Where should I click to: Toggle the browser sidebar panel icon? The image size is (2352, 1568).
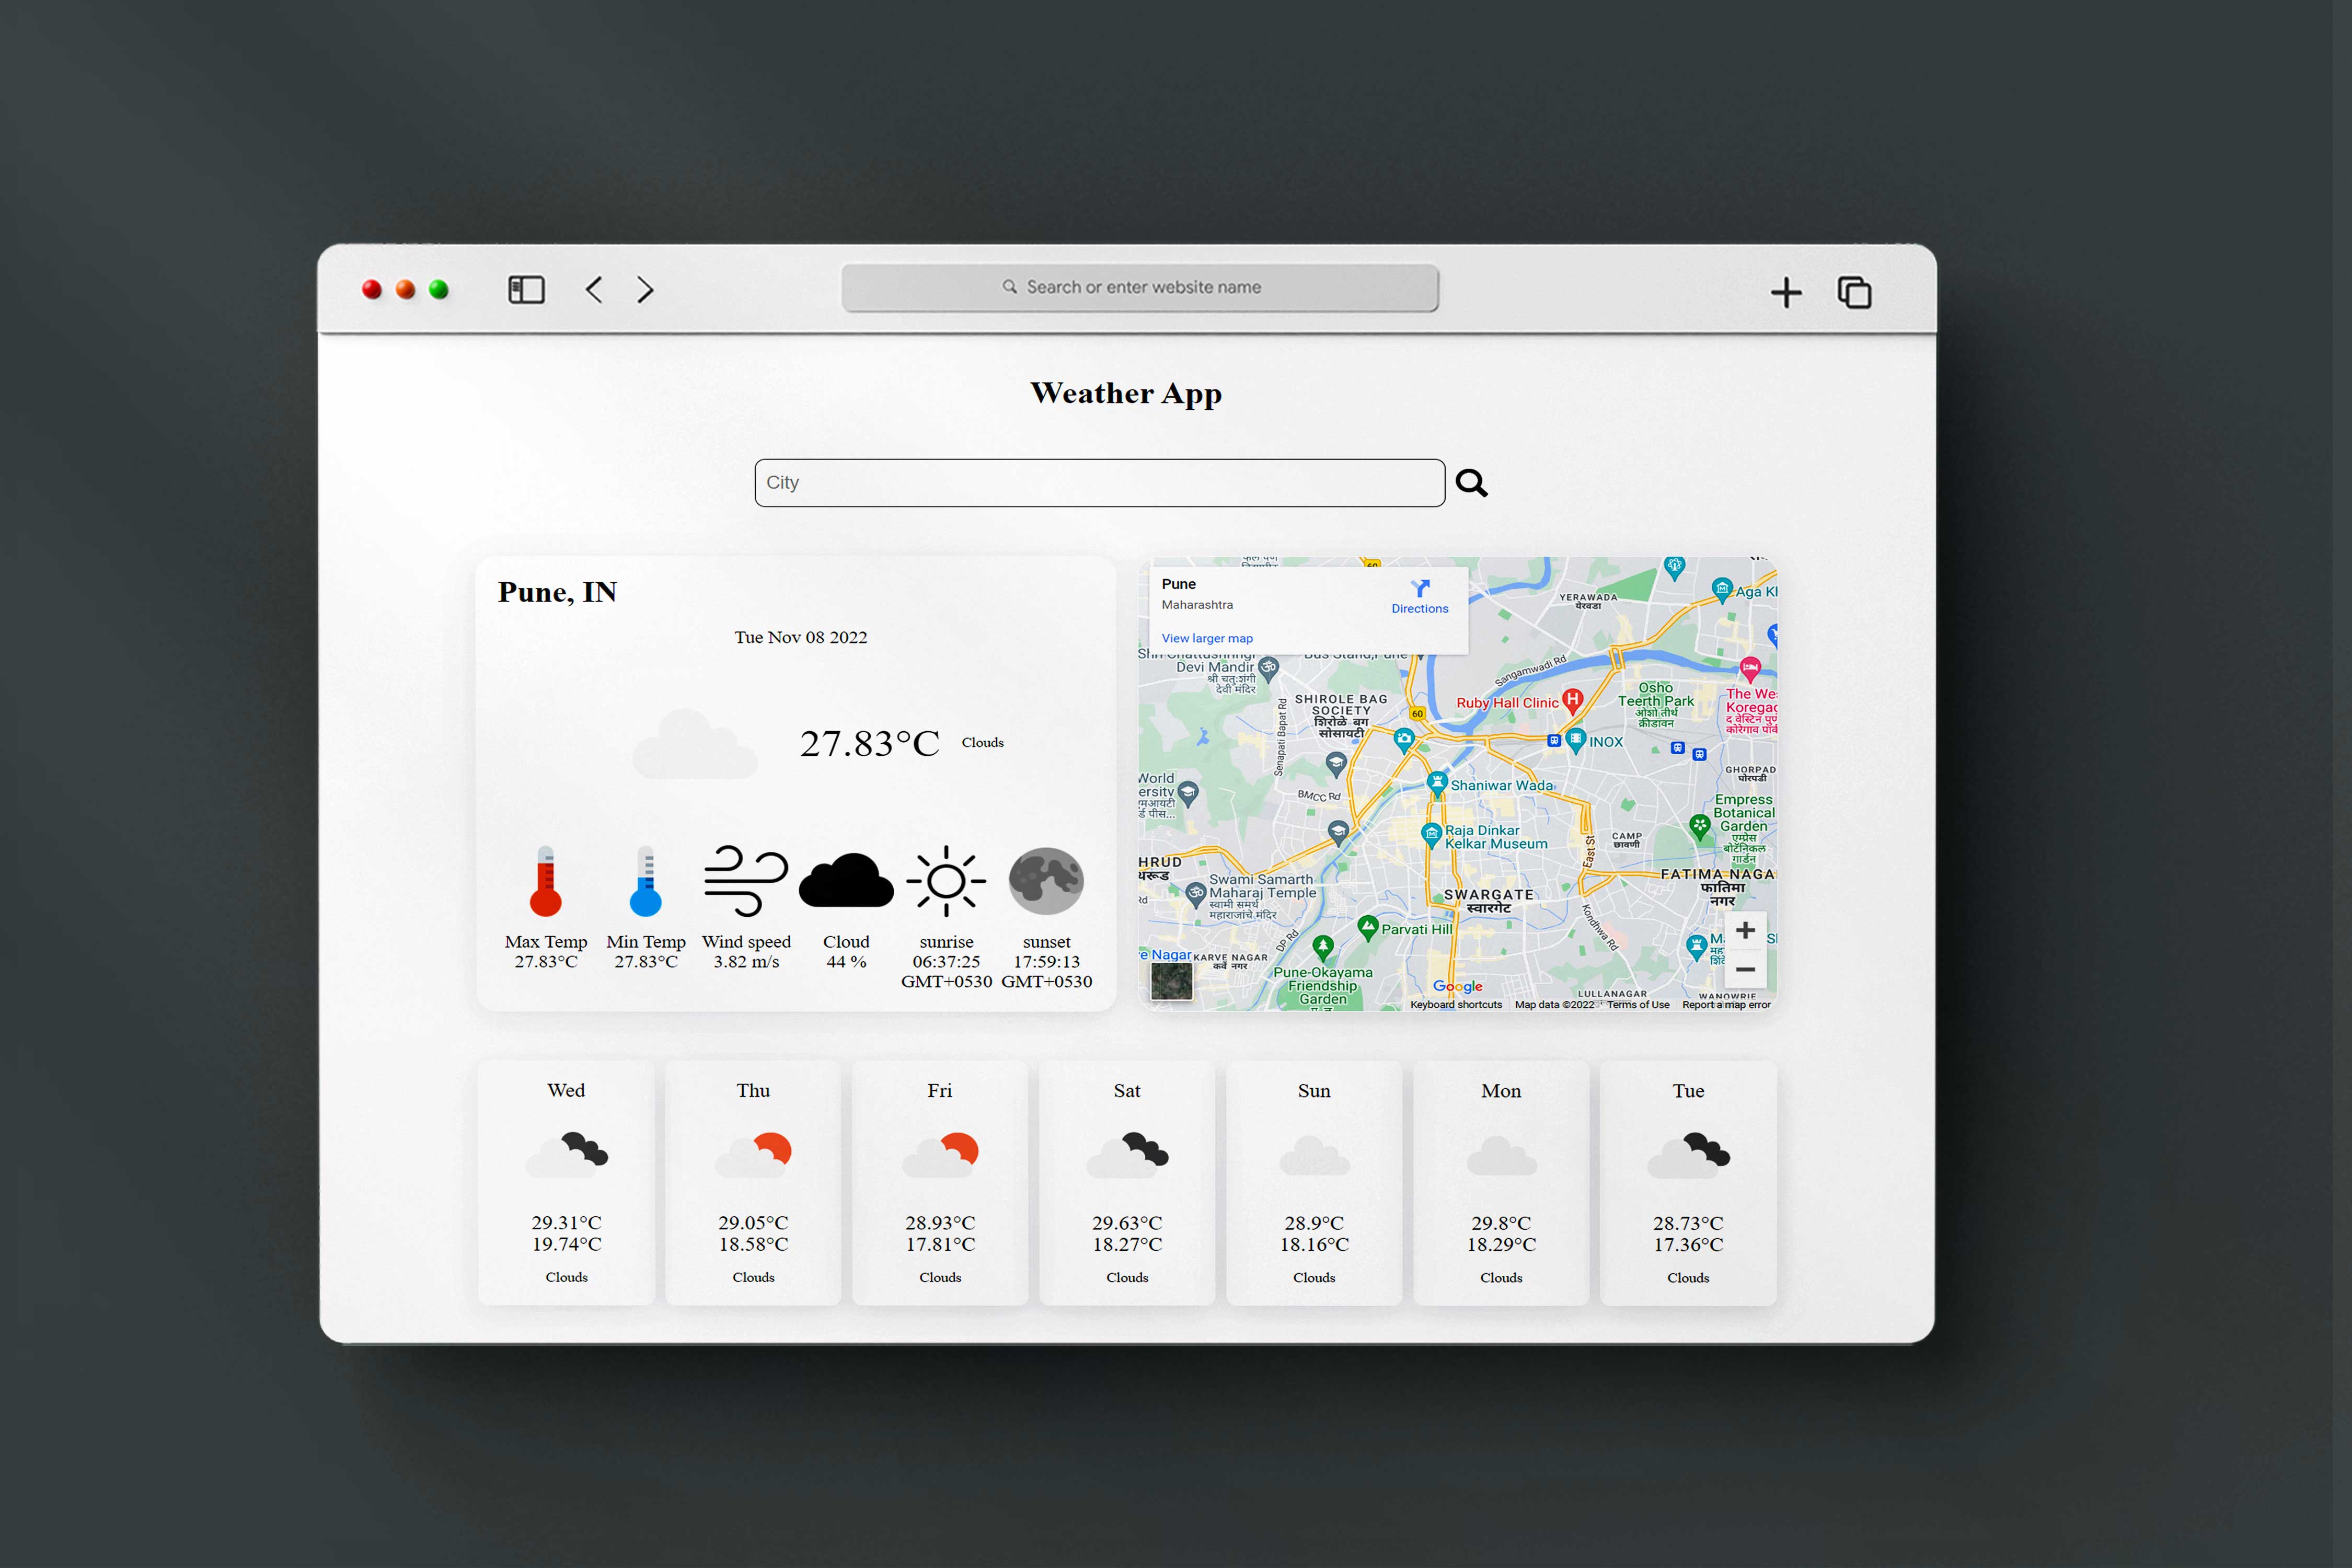pyautogui.click(x=526, y=290)
